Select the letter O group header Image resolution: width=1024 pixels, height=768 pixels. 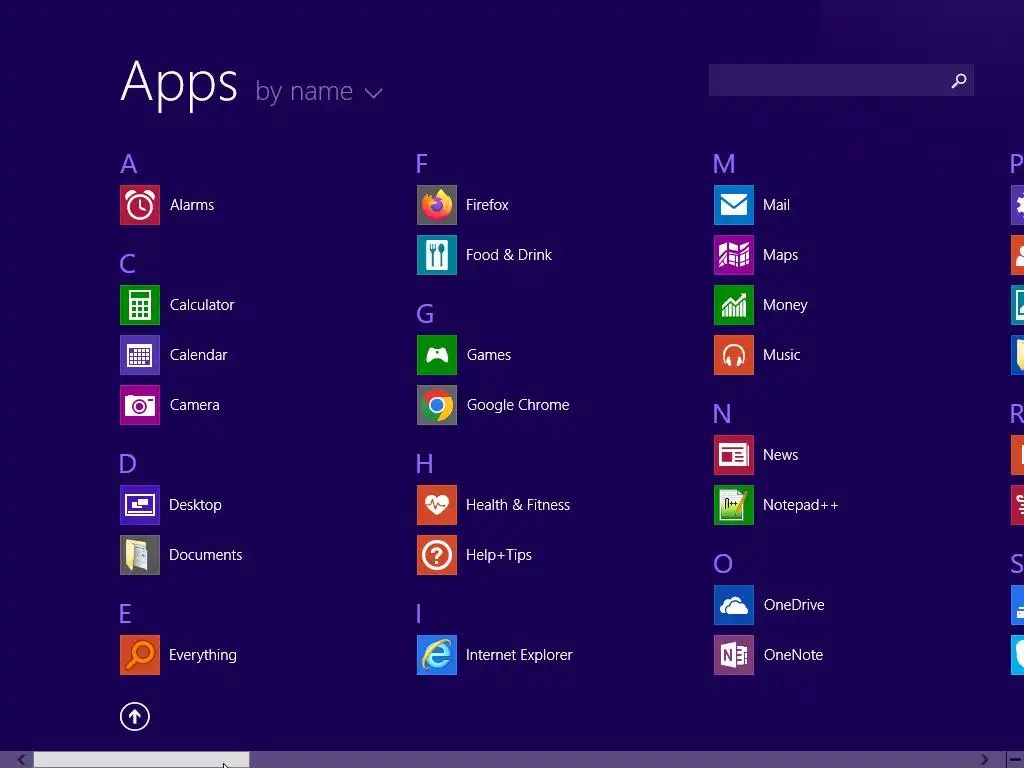[723, 564]
